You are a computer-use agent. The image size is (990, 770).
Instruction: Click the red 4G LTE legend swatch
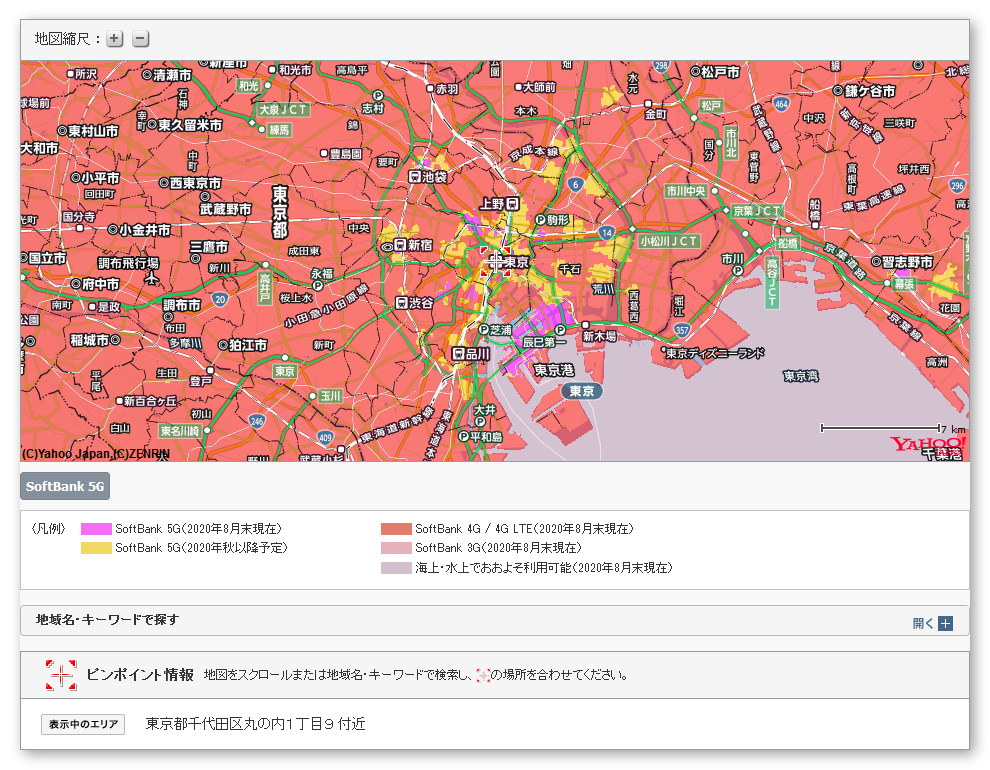coord(397,529)
